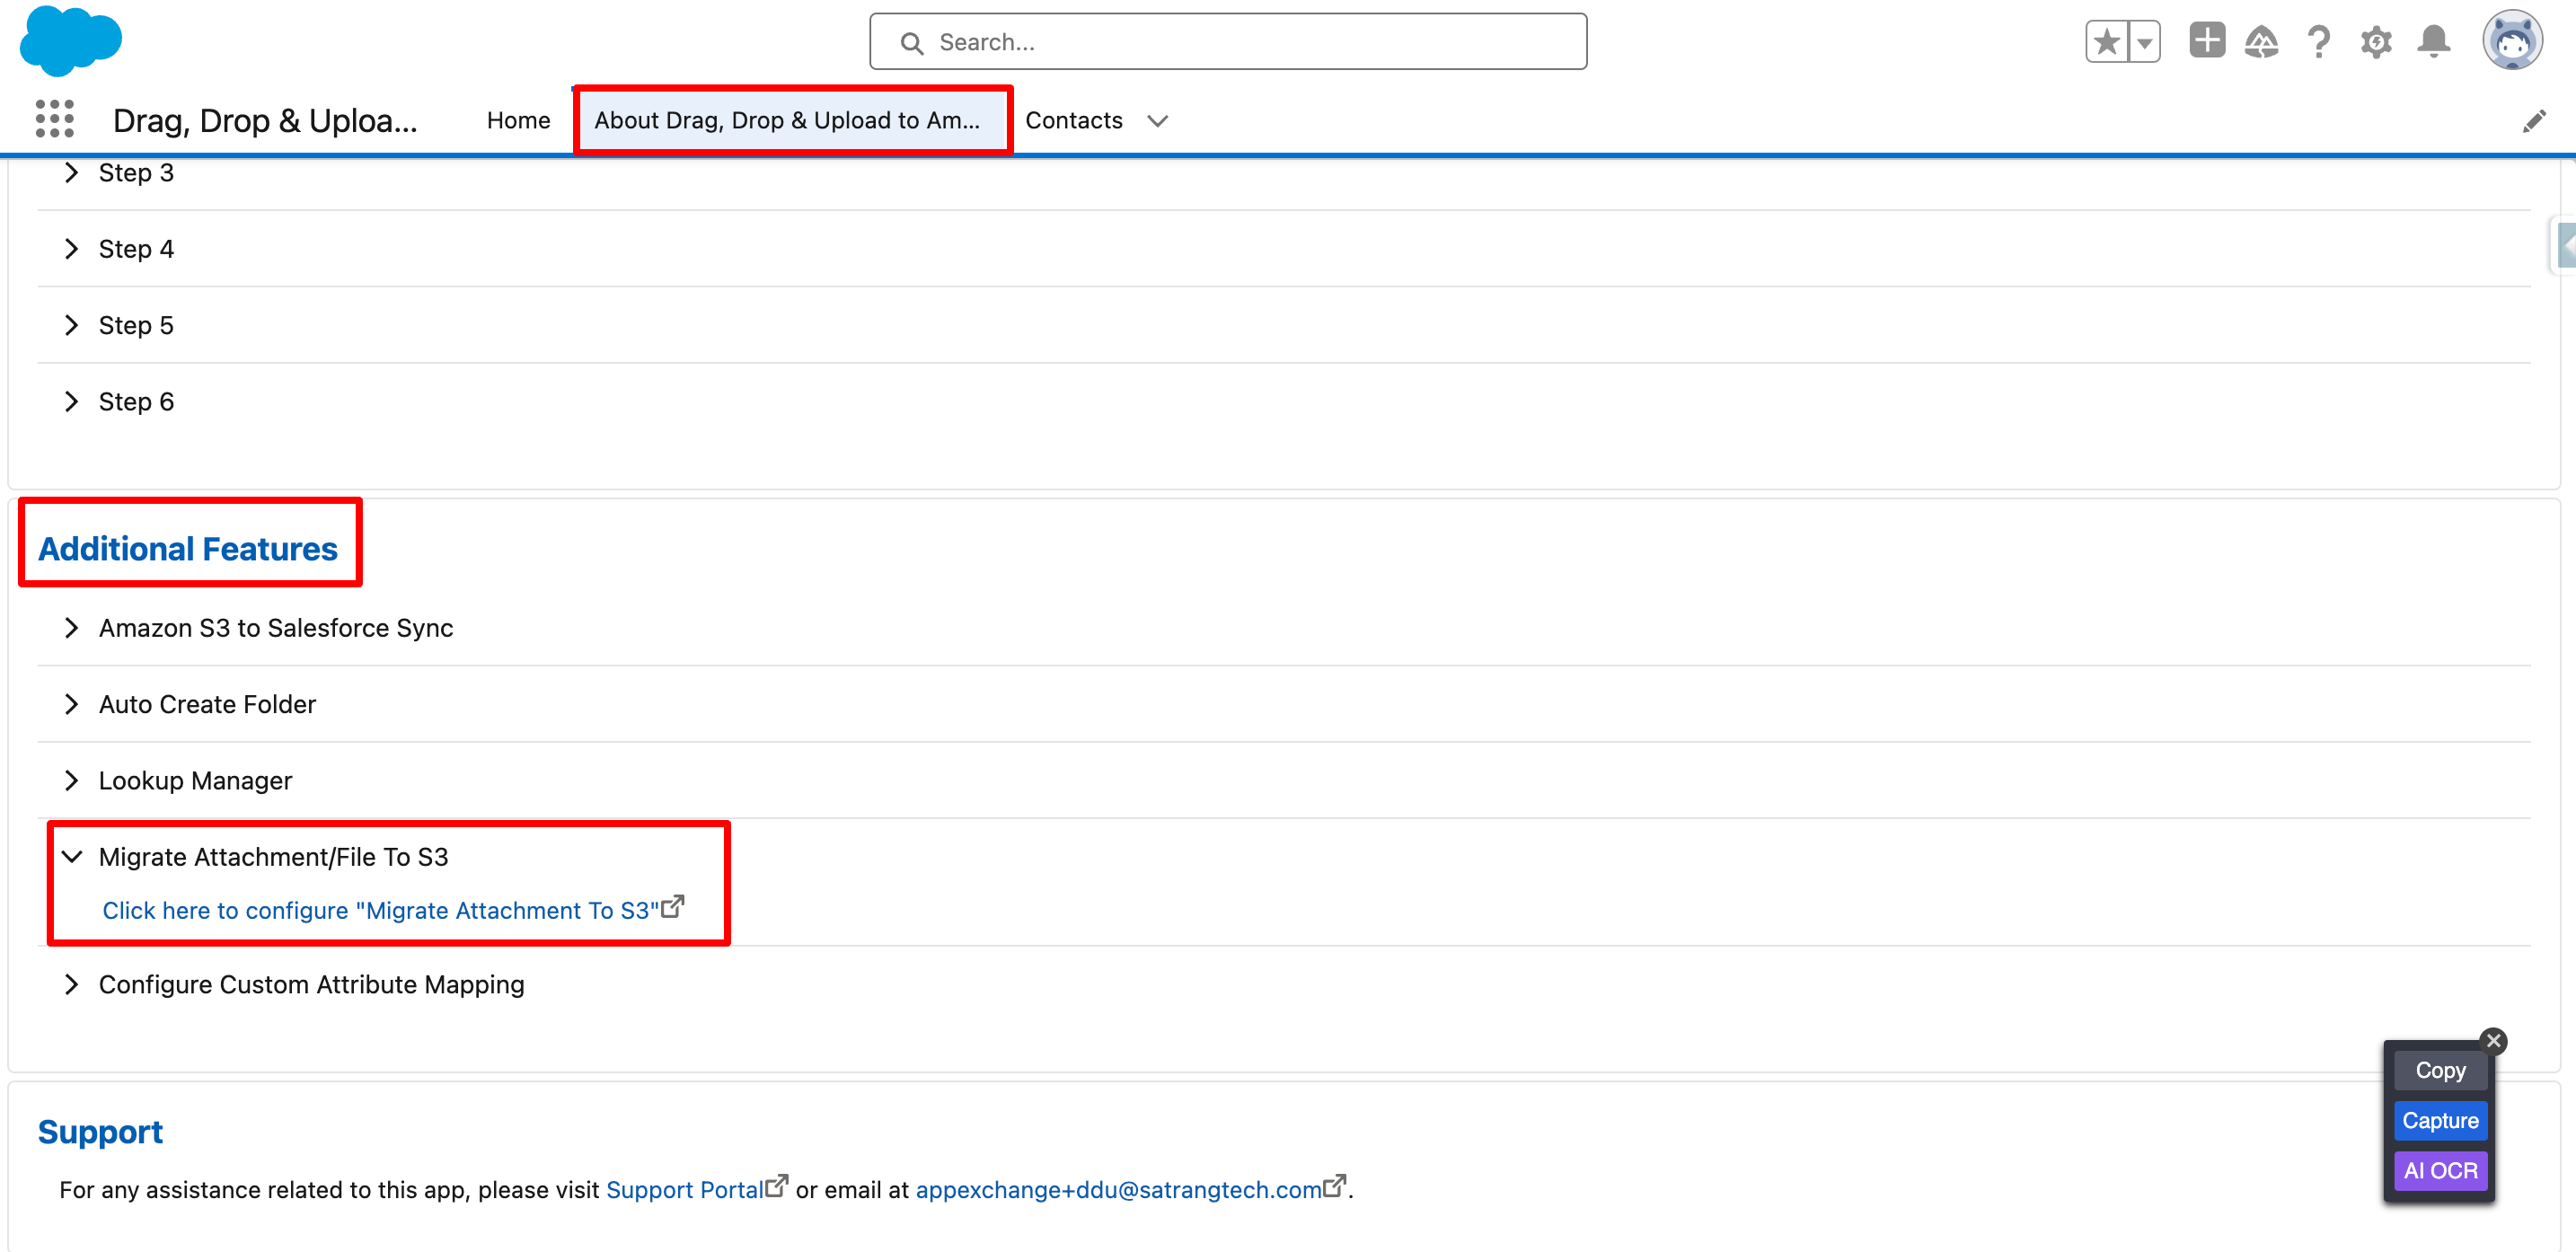Image resolution: width=2576 pixels, height=1252 pixels.
Task: Open the Global Actions plus icon
Action: [x=2206, y=41]
